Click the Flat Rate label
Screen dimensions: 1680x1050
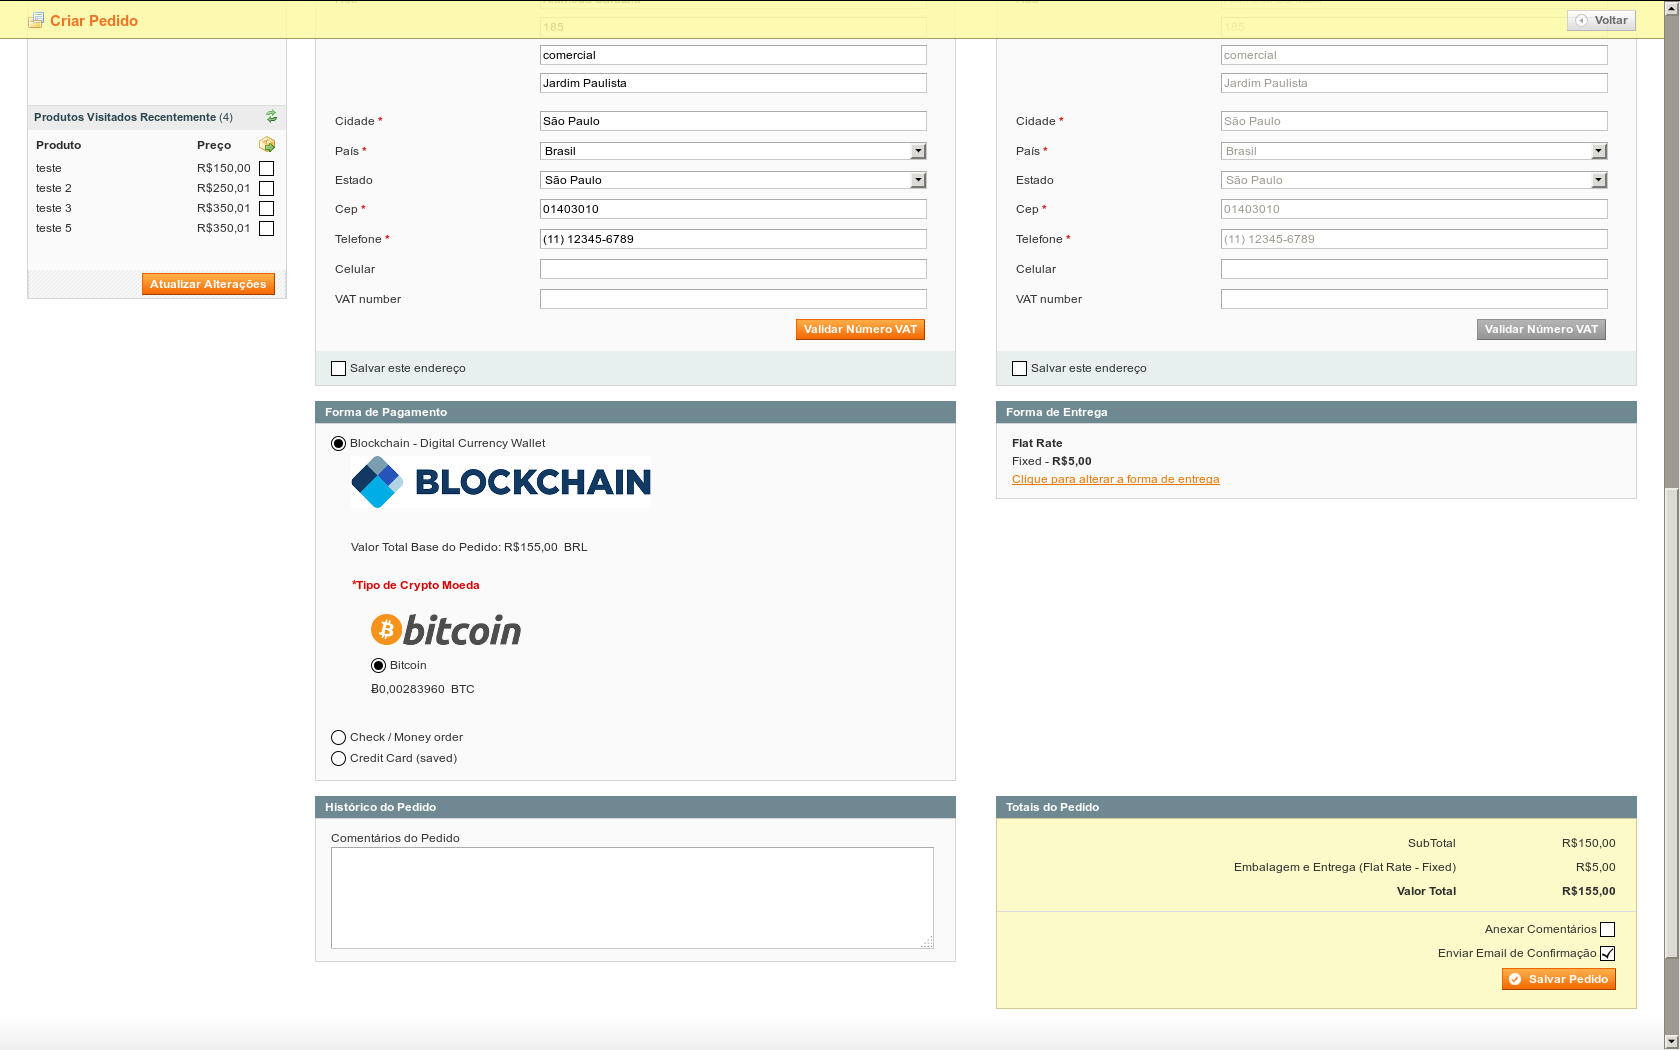(1037, 444)
